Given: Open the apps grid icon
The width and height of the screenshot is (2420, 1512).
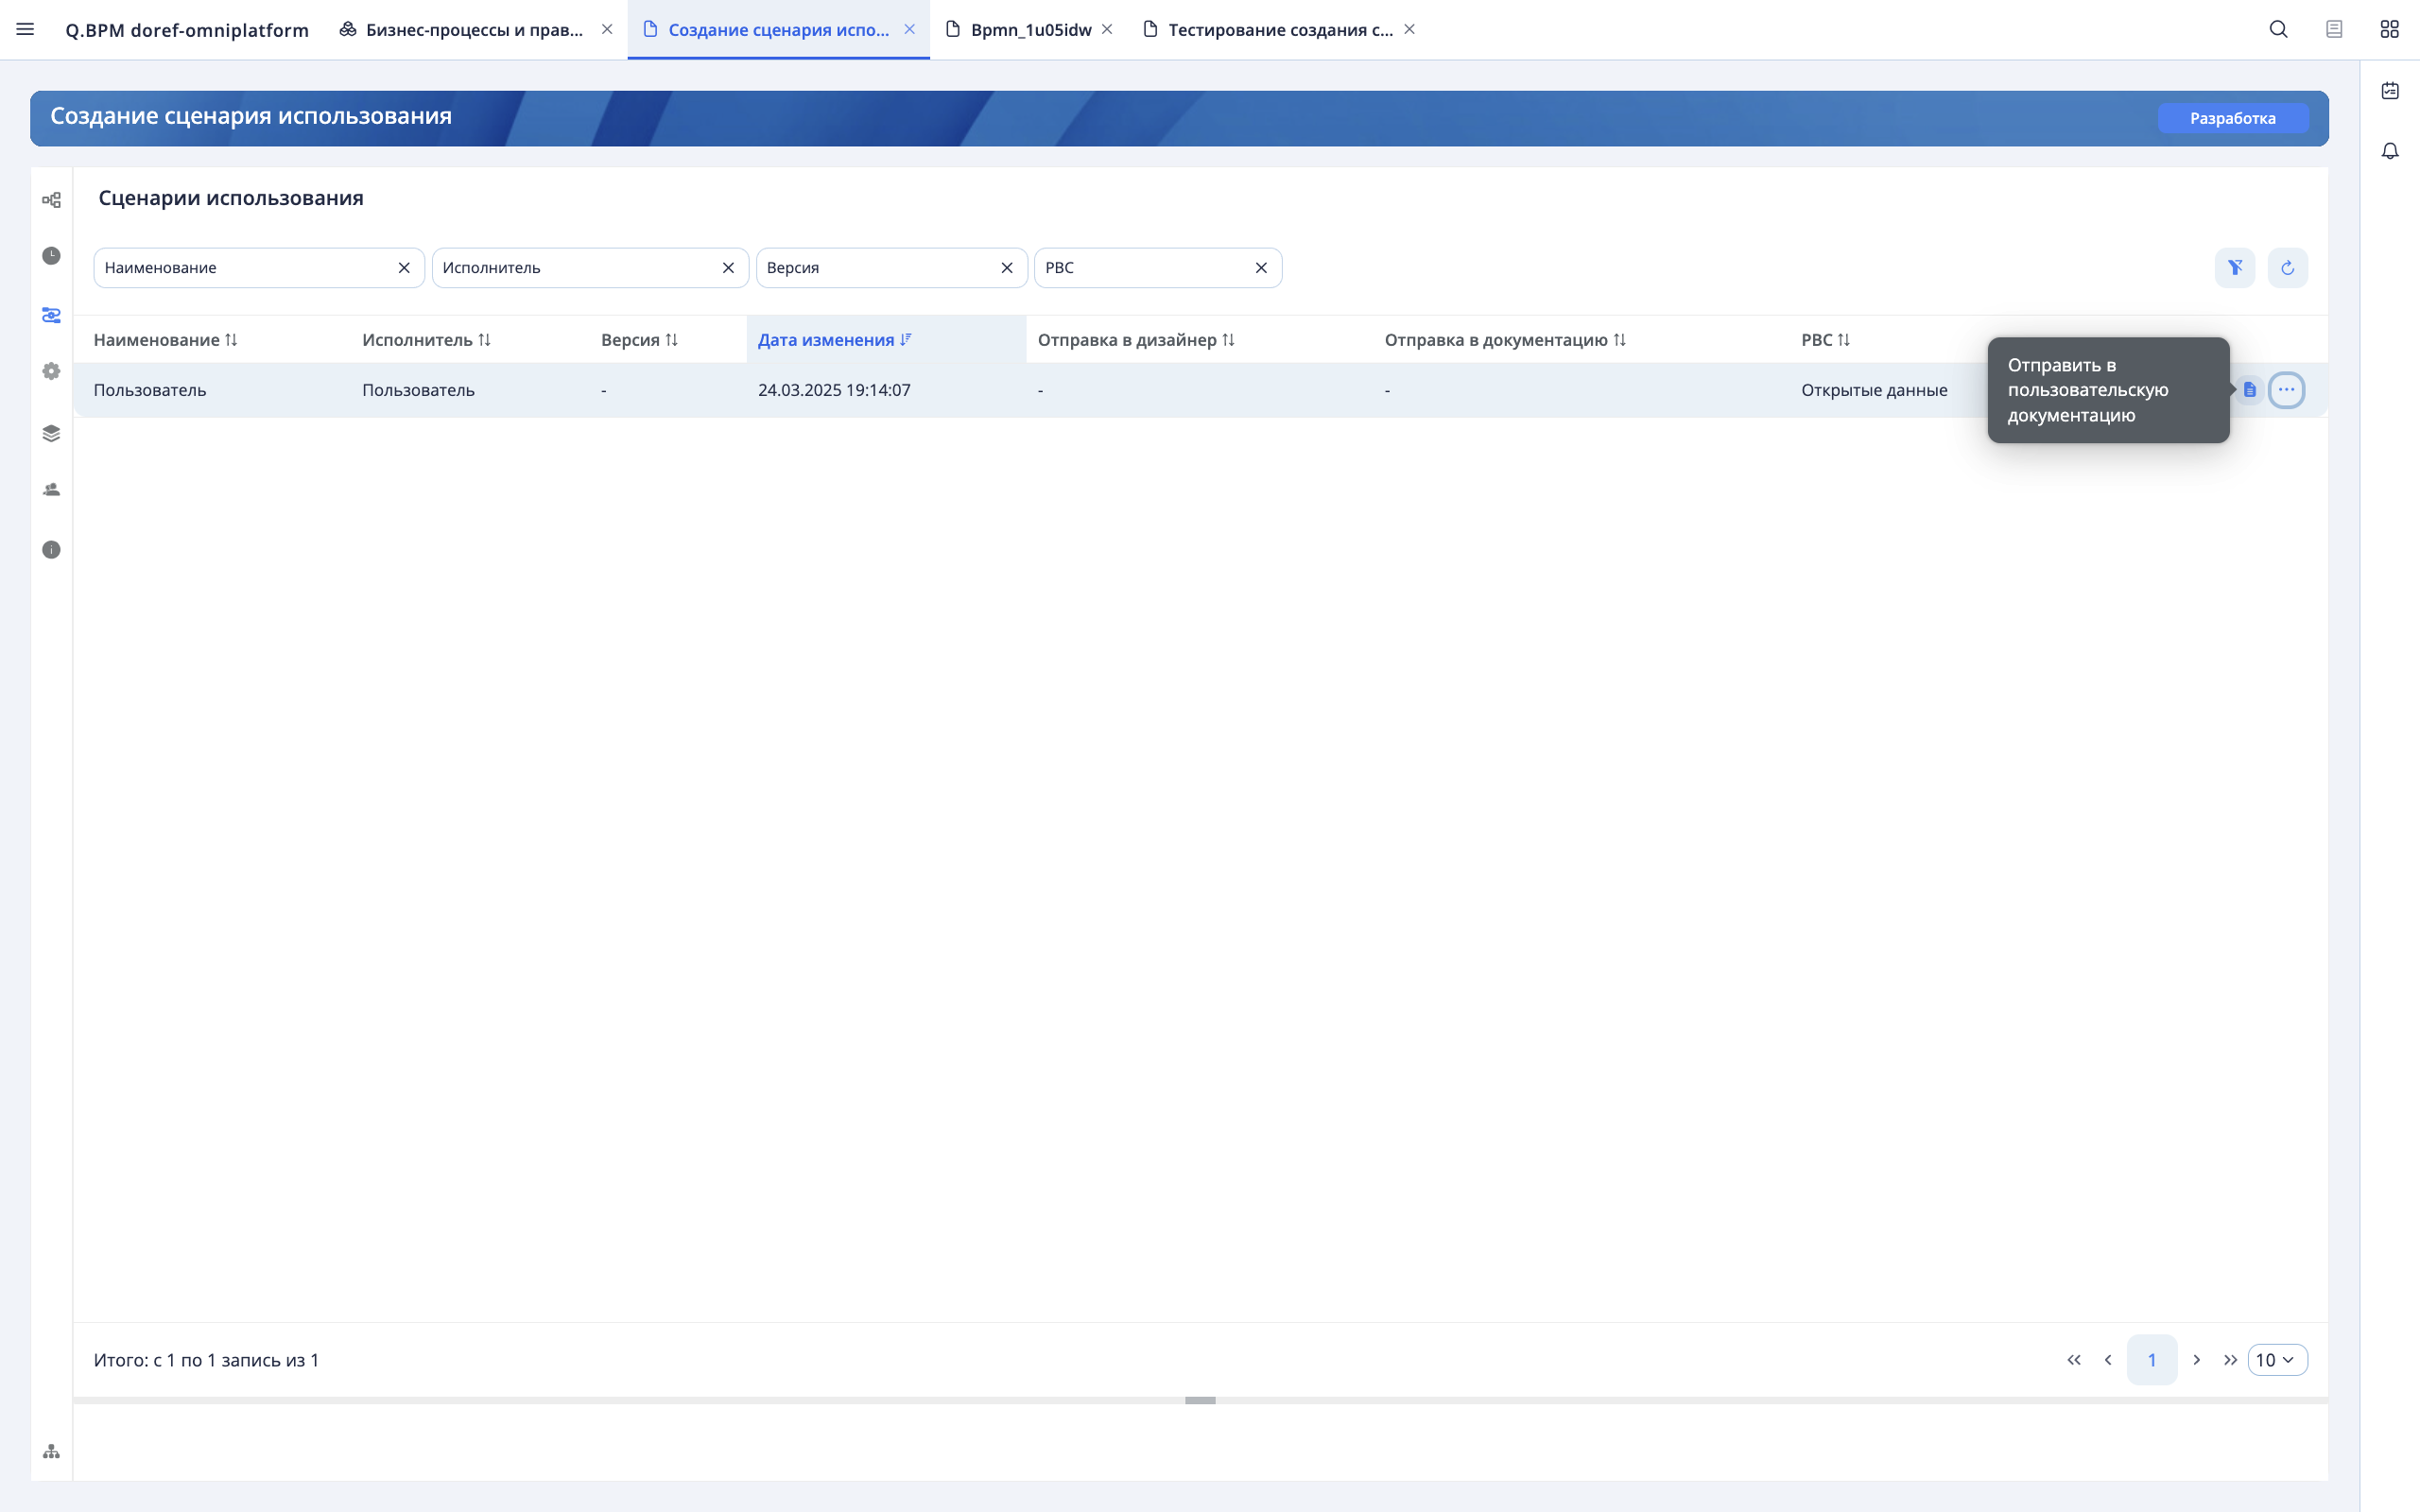Looking at the screenshot, I should [x=2389, y=29].
